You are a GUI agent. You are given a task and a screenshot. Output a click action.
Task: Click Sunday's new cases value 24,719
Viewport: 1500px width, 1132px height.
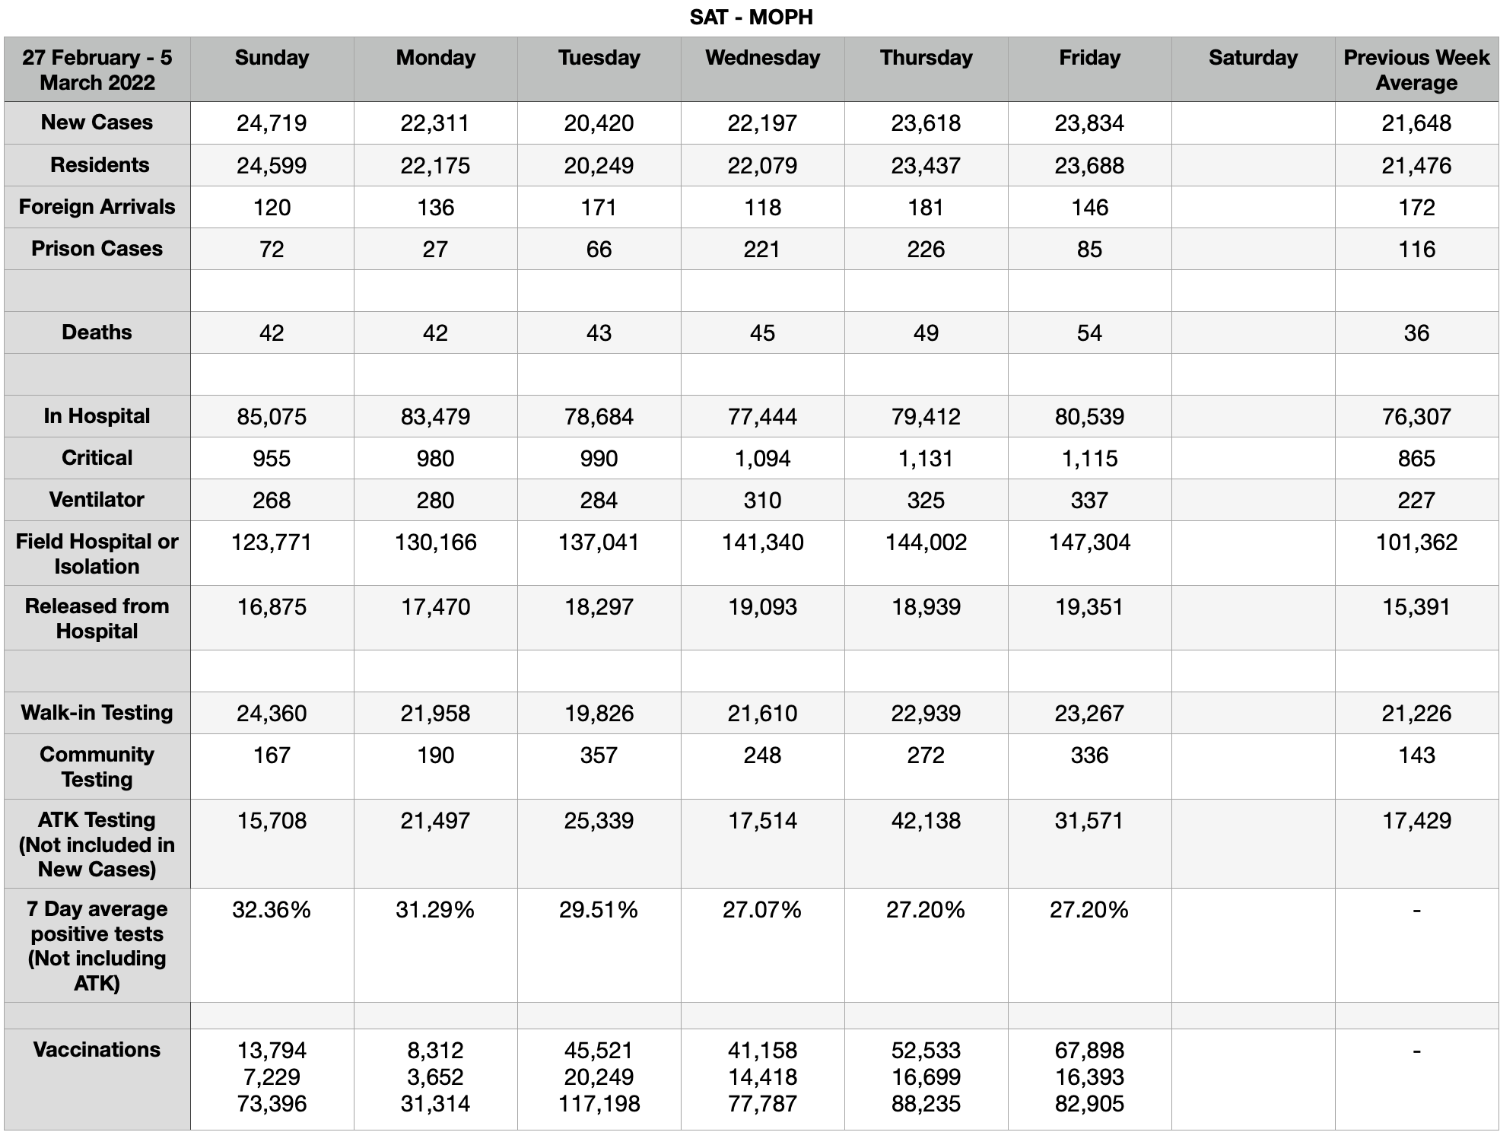pos(272,123)
